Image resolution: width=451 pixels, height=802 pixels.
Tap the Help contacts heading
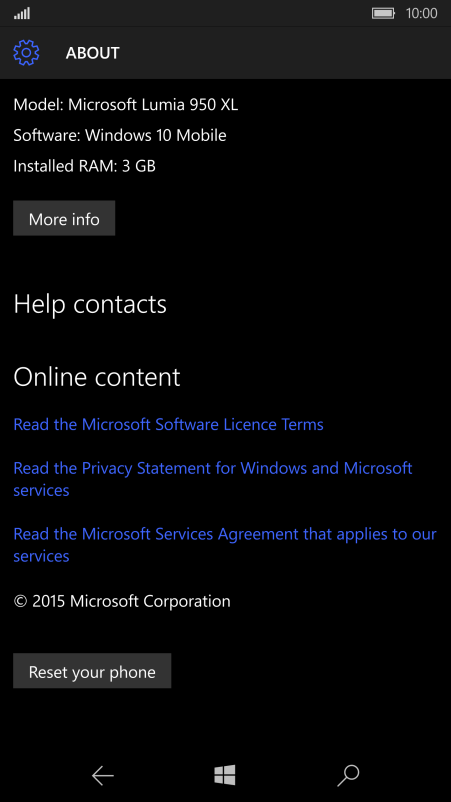pos(90,304)
